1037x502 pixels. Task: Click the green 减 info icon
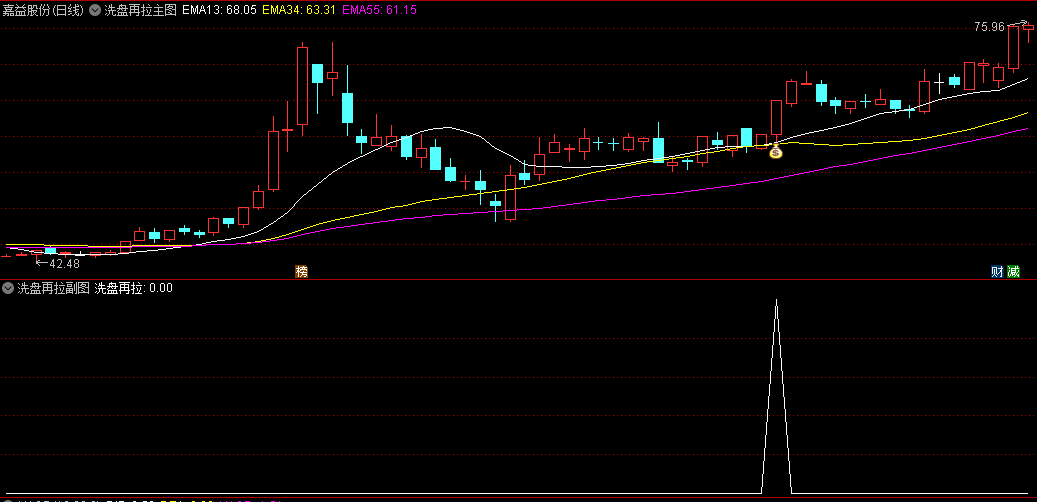tap(1013, 272)
